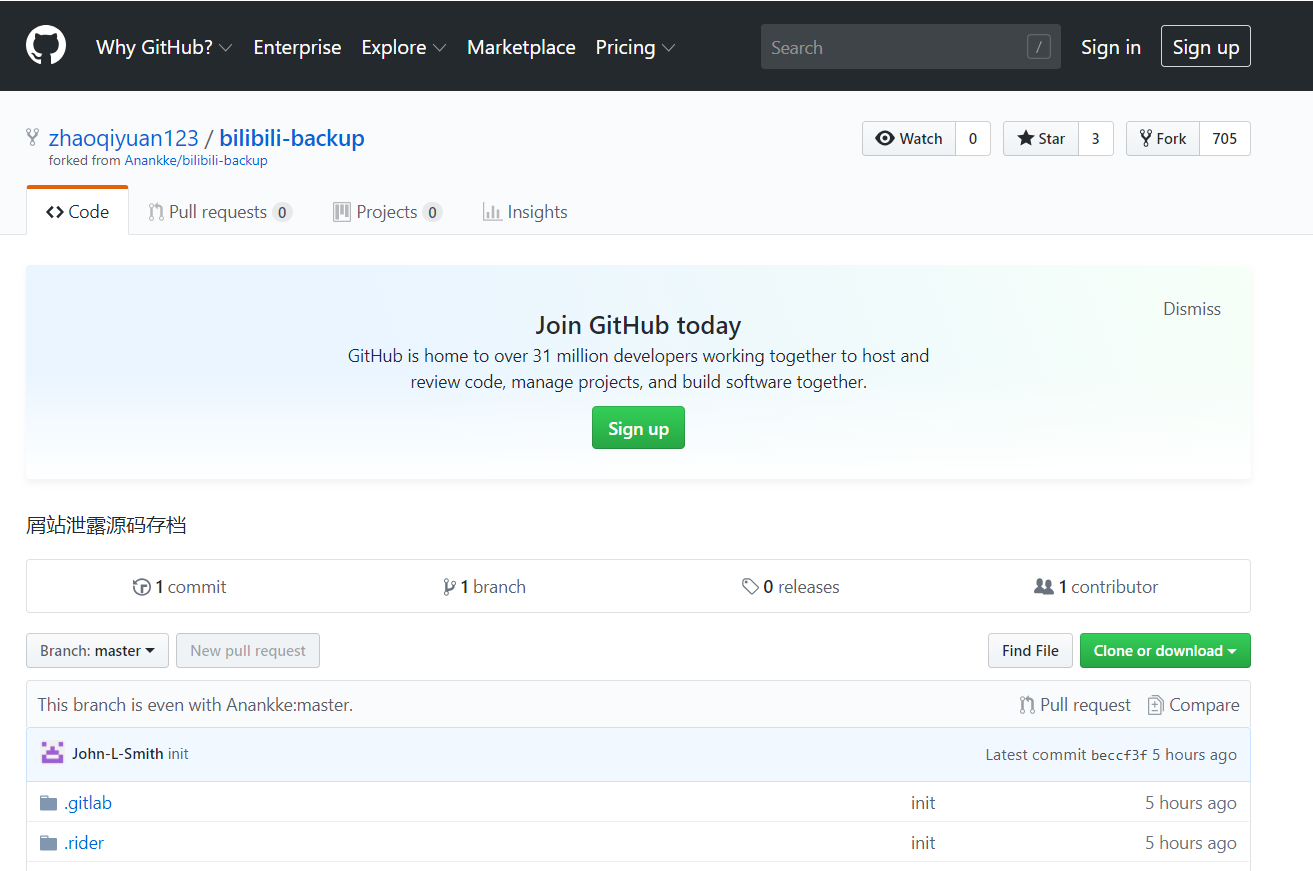Click the Pull request link with its label
The image size is (1313, 871).
click(x=1075, y=705)
